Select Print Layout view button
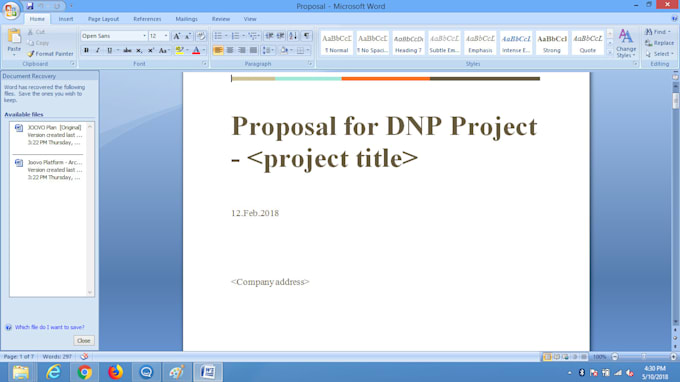Screen dimensions: 680x382 (x=547, y=357)
